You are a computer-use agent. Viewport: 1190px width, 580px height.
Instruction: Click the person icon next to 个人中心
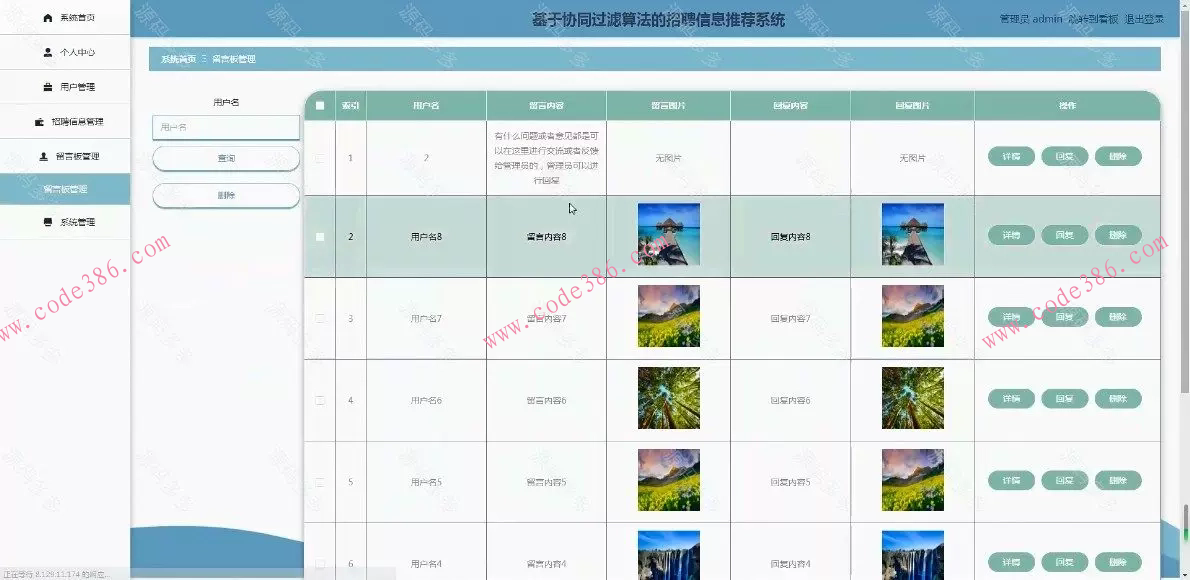(47, 52)
